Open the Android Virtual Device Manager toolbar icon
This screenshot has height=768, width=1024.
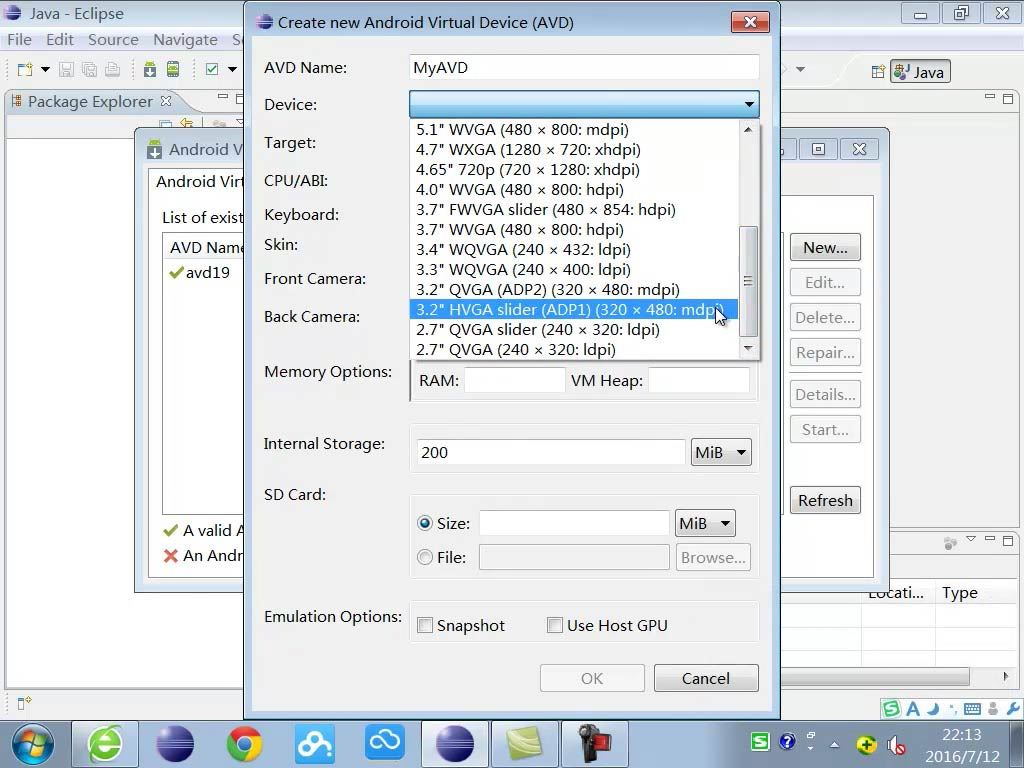tap(173, 69)
